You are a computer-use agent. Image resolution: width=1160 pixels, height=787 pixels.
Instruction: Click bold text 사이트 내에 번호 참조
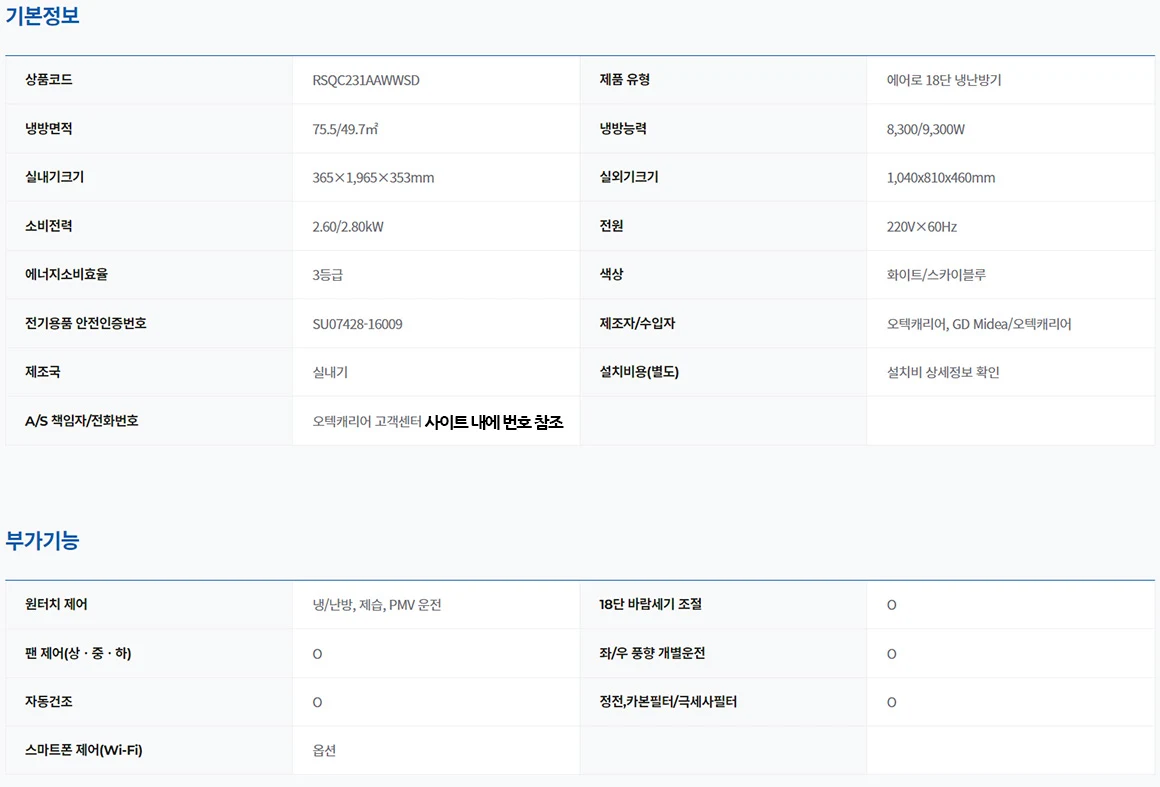click(494, 422)
